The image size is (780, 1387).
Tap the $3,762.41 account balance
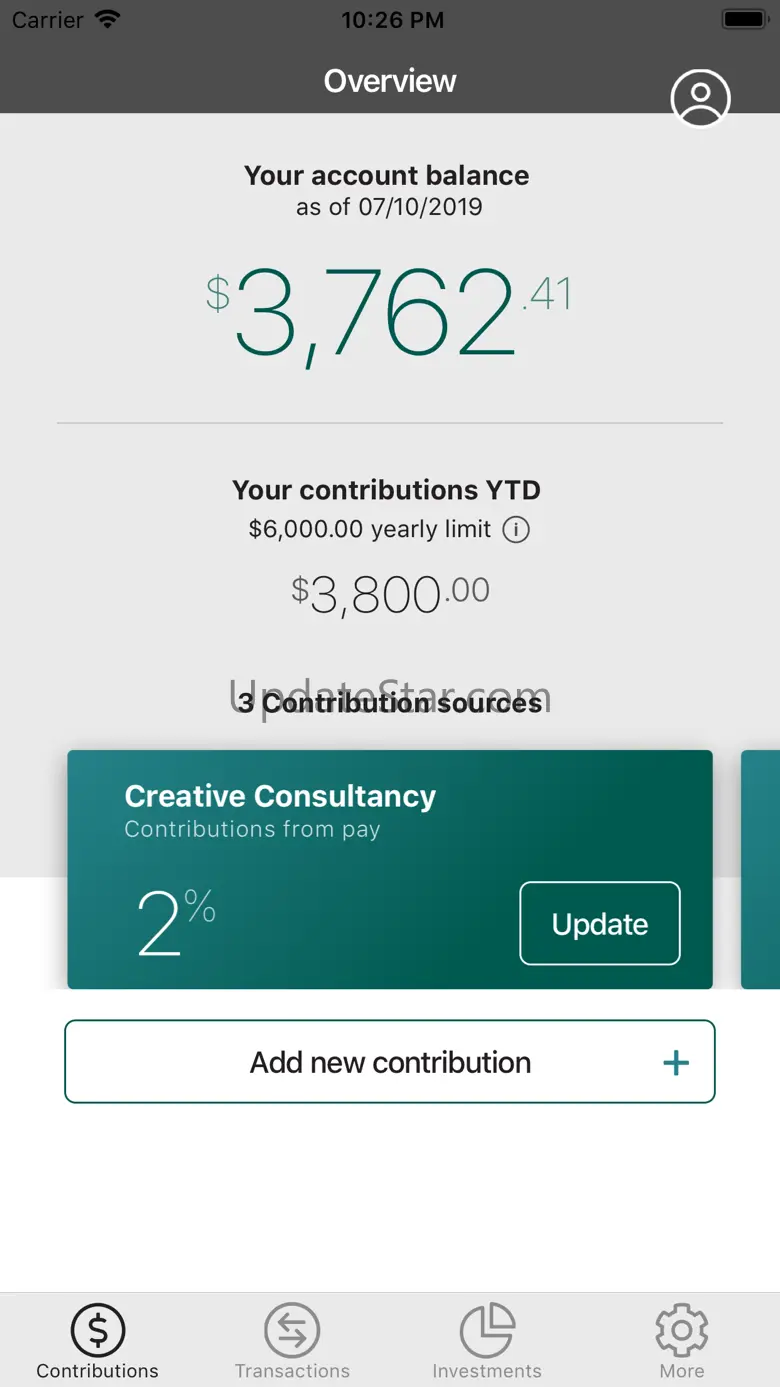388,314
